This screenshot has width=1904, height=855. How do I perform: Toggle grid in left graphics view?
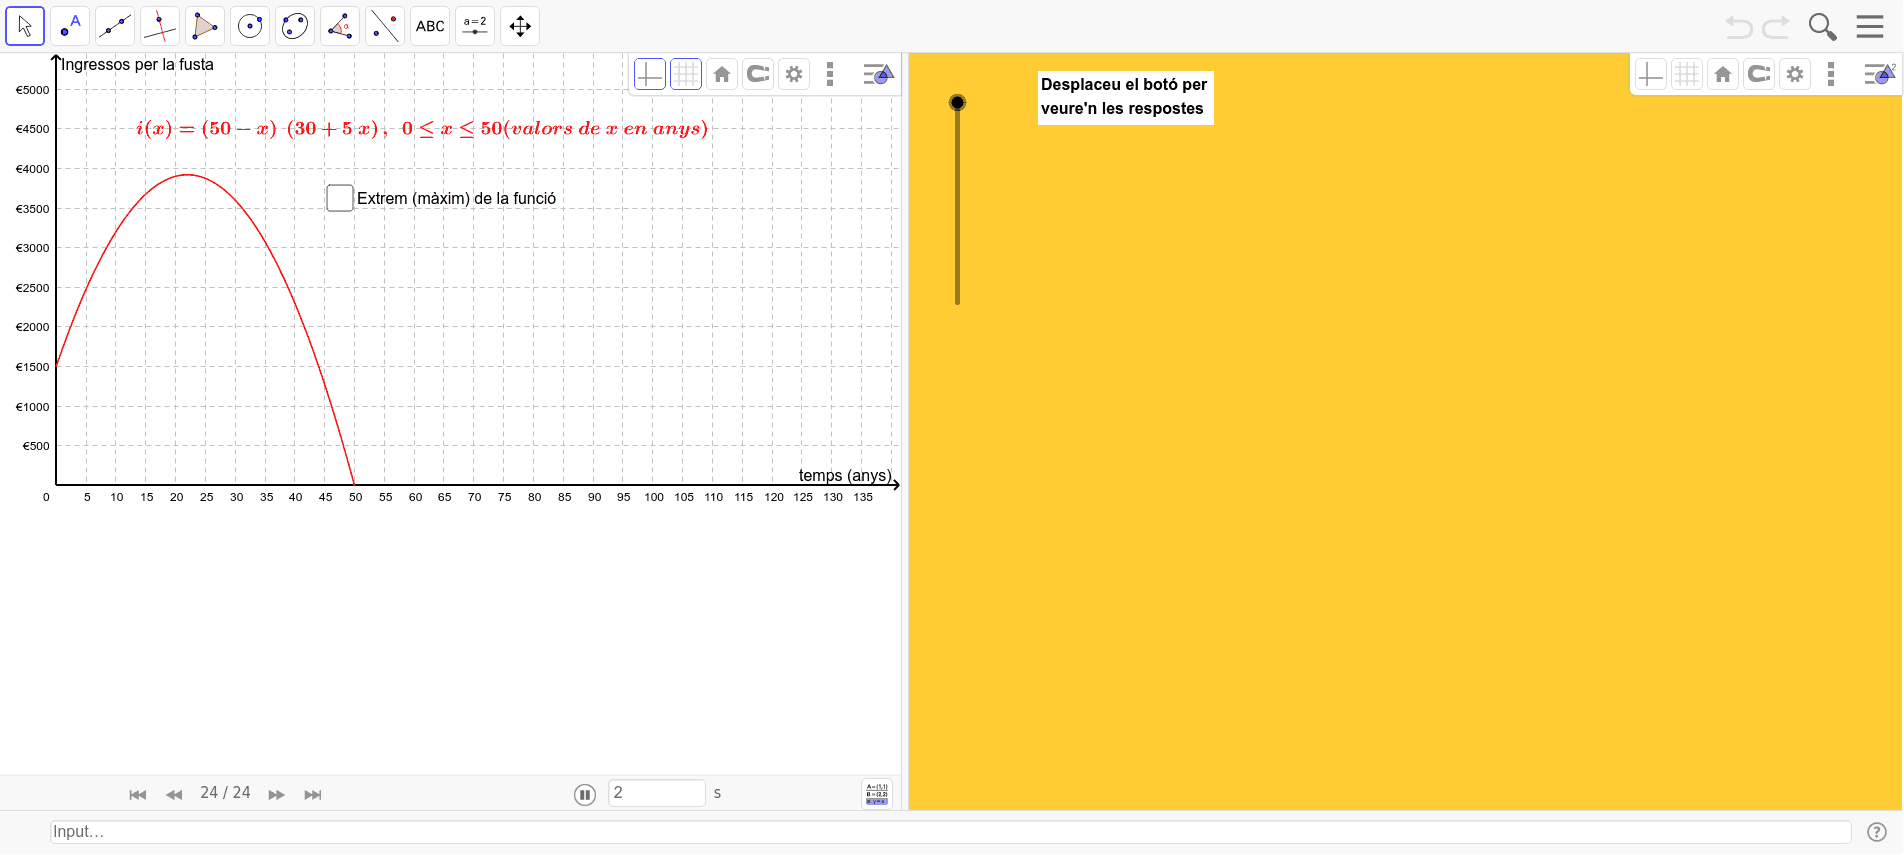[x=686, y=74]
